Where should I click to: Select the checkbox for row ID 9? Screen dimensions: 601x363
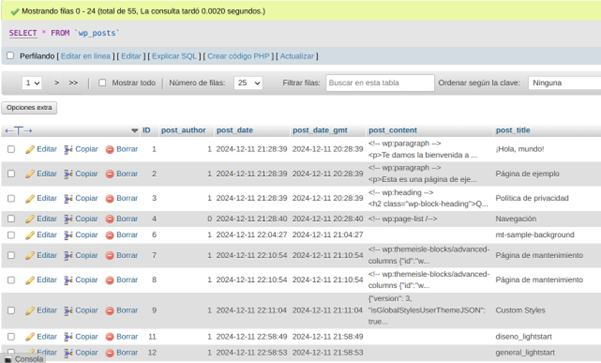point(11,310)
